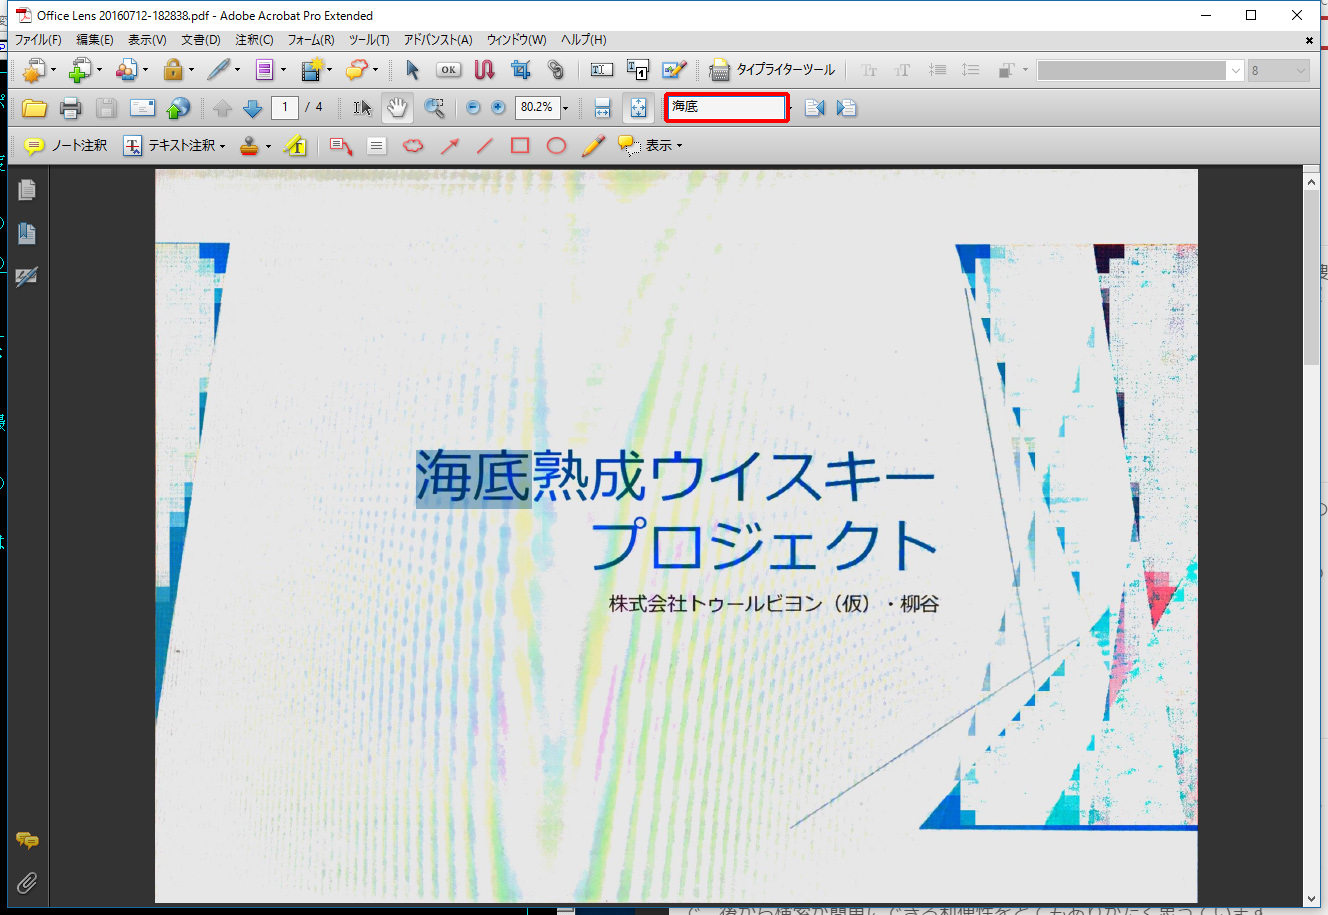Image resolution: width=1328 pixels, height=915 pixels.
Task: Open the Create PDF dropdown arrow
Action: 53,71
